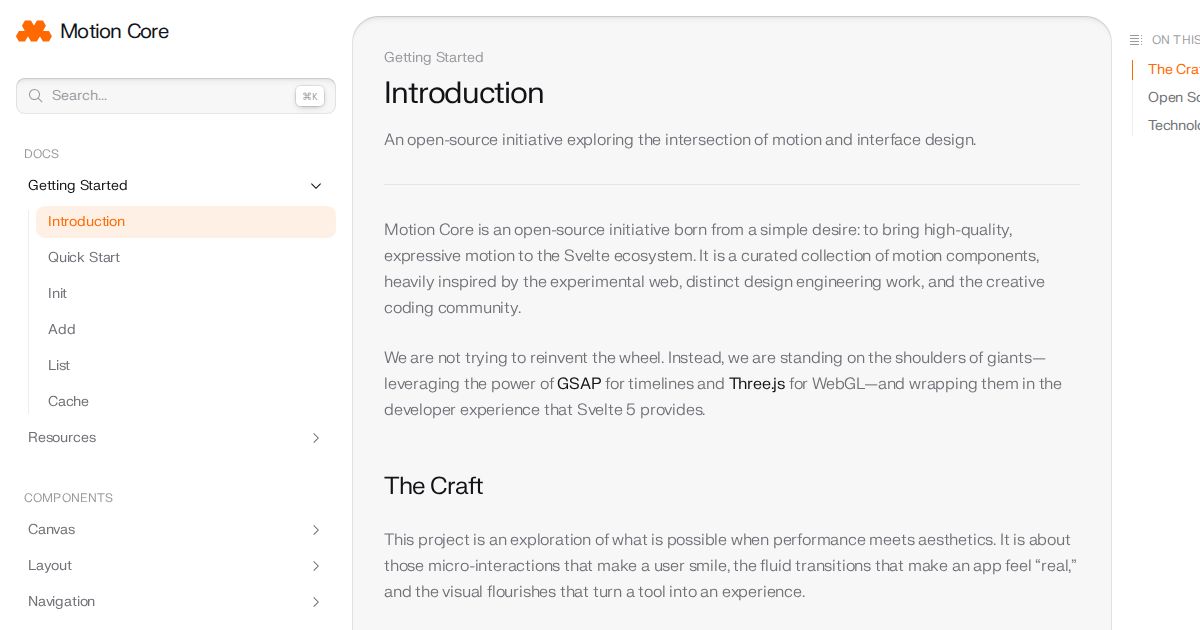Select Introduction in the sidebar
Image resolution: width=1200 pixels, height=630 pixels.
point(86,222)
